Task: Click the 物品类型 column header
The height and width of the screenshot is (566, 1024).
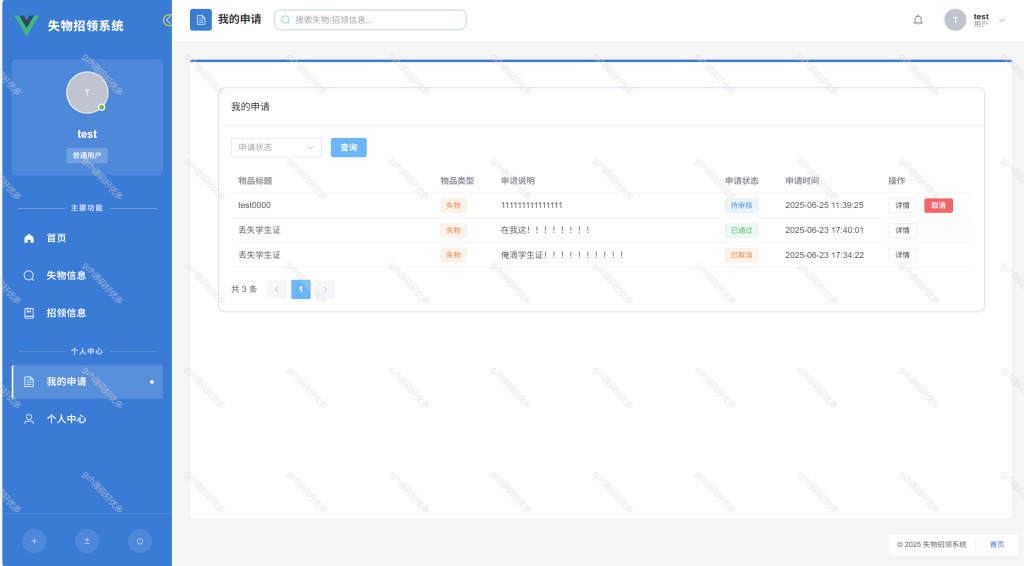Action: [457, 181]
